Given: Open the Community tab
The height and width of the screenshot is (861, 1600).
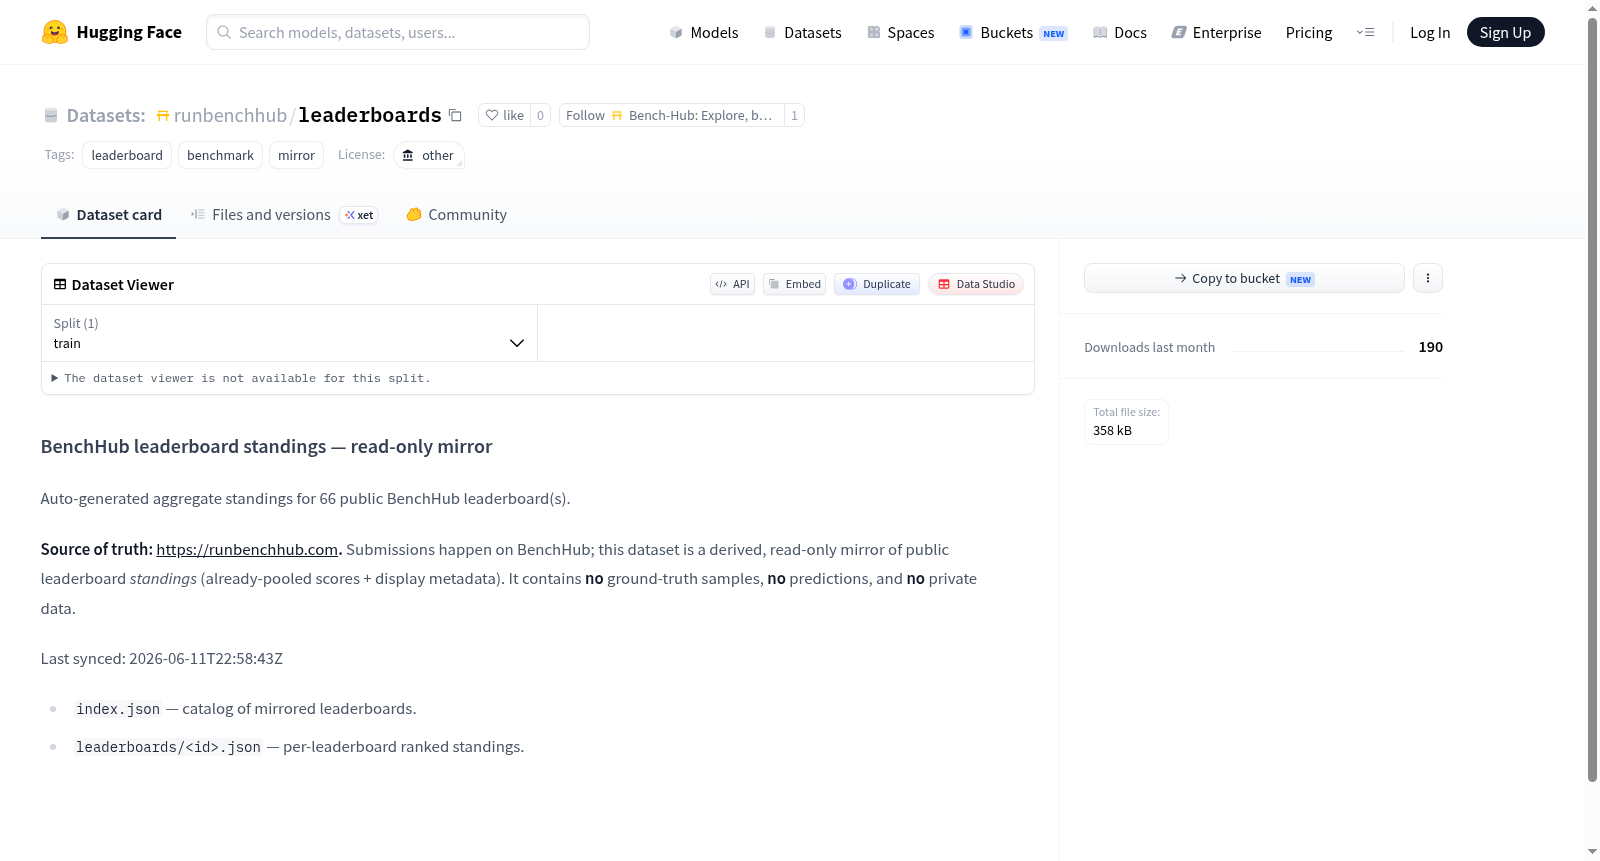Looking at the screenshot, I should (456, 214).
